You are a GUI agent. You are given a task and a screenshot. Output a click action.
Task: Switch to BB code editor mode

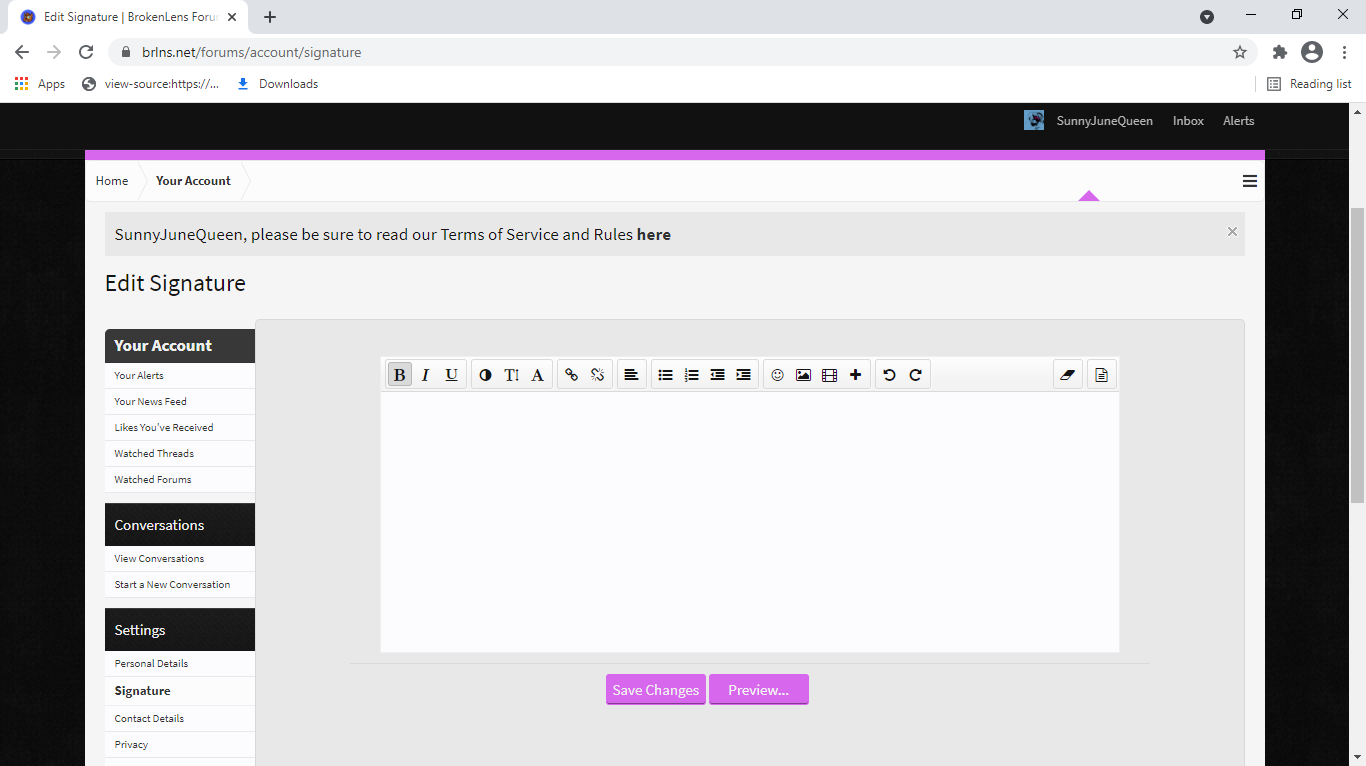pyautogui.click(x=1101, y=375)
